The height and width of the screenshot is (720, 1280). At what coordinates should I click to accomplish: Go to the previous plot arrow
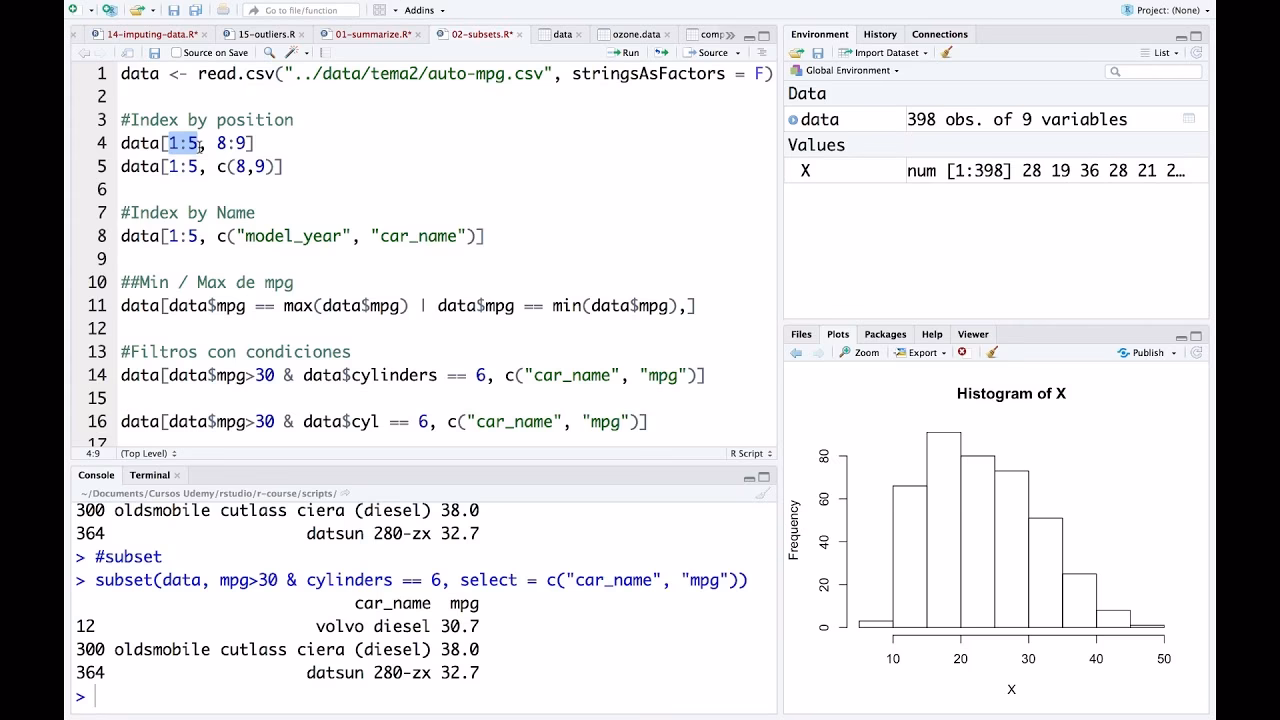point(796,353)
